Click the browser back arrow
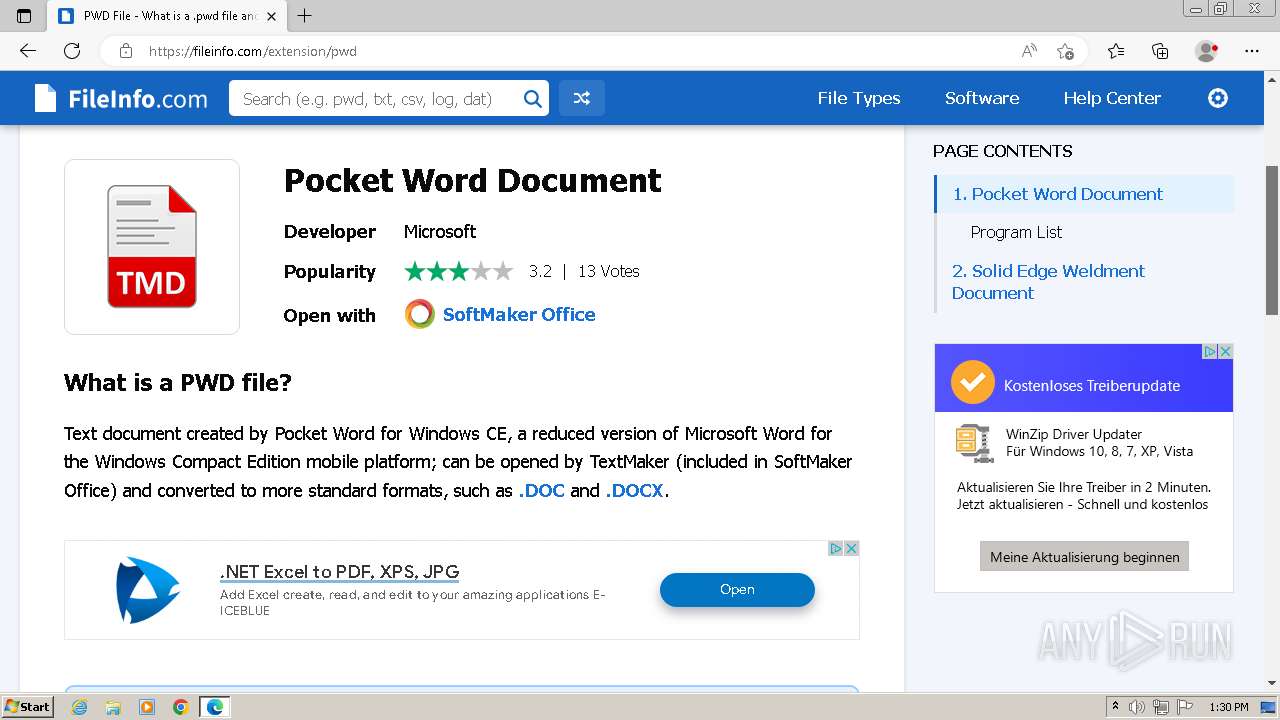This screenshot has height=720, width=1280. click(28, 51)
